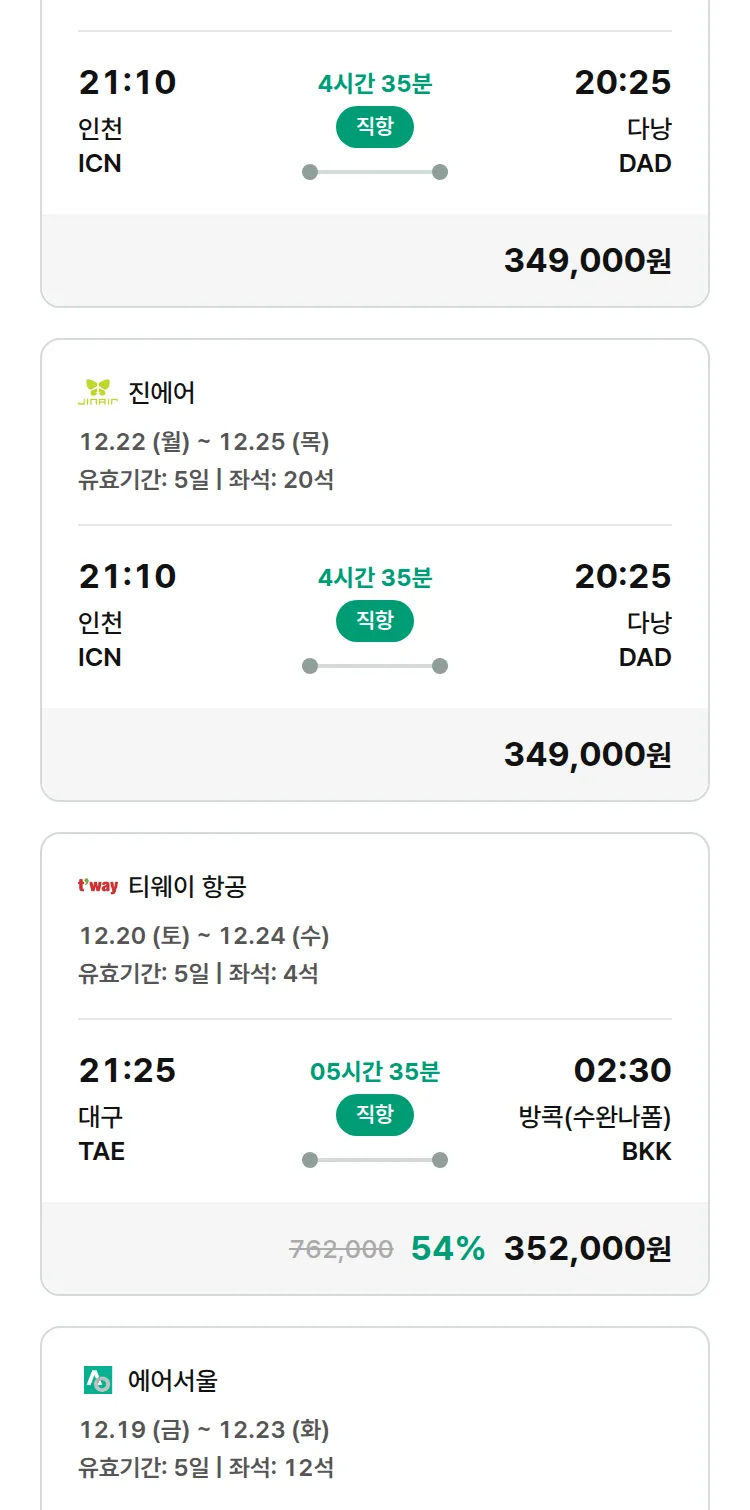Click the Jin Air 유효기간 5일, 좌석 20석 line

click(206, 479)
